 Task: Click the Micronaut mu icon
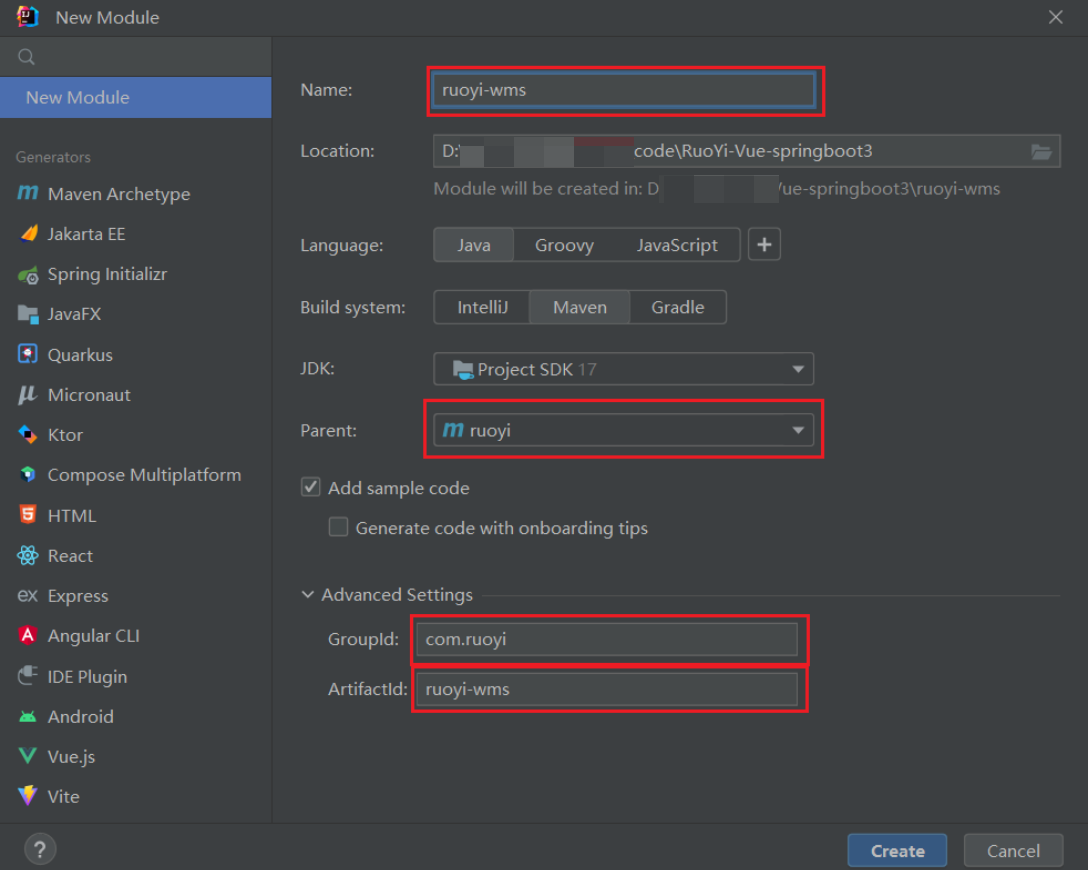27,395
